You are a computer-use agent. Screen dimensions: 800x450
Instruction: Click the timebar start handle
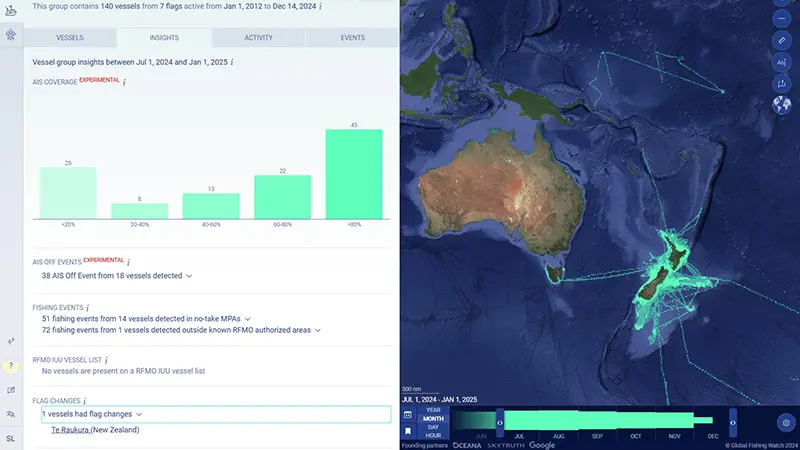coord(500,422)
